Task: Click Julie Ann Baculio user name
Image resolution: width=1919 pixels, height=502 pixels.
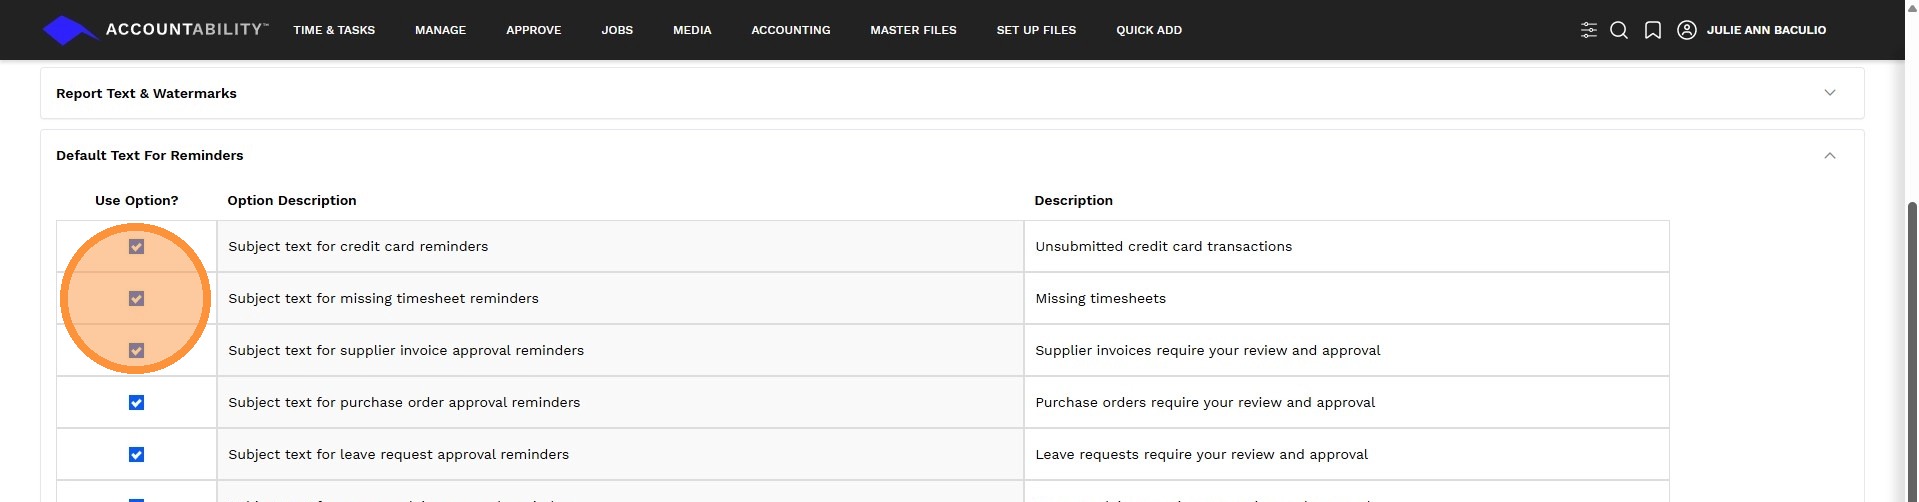Action: click(1766, 30)
